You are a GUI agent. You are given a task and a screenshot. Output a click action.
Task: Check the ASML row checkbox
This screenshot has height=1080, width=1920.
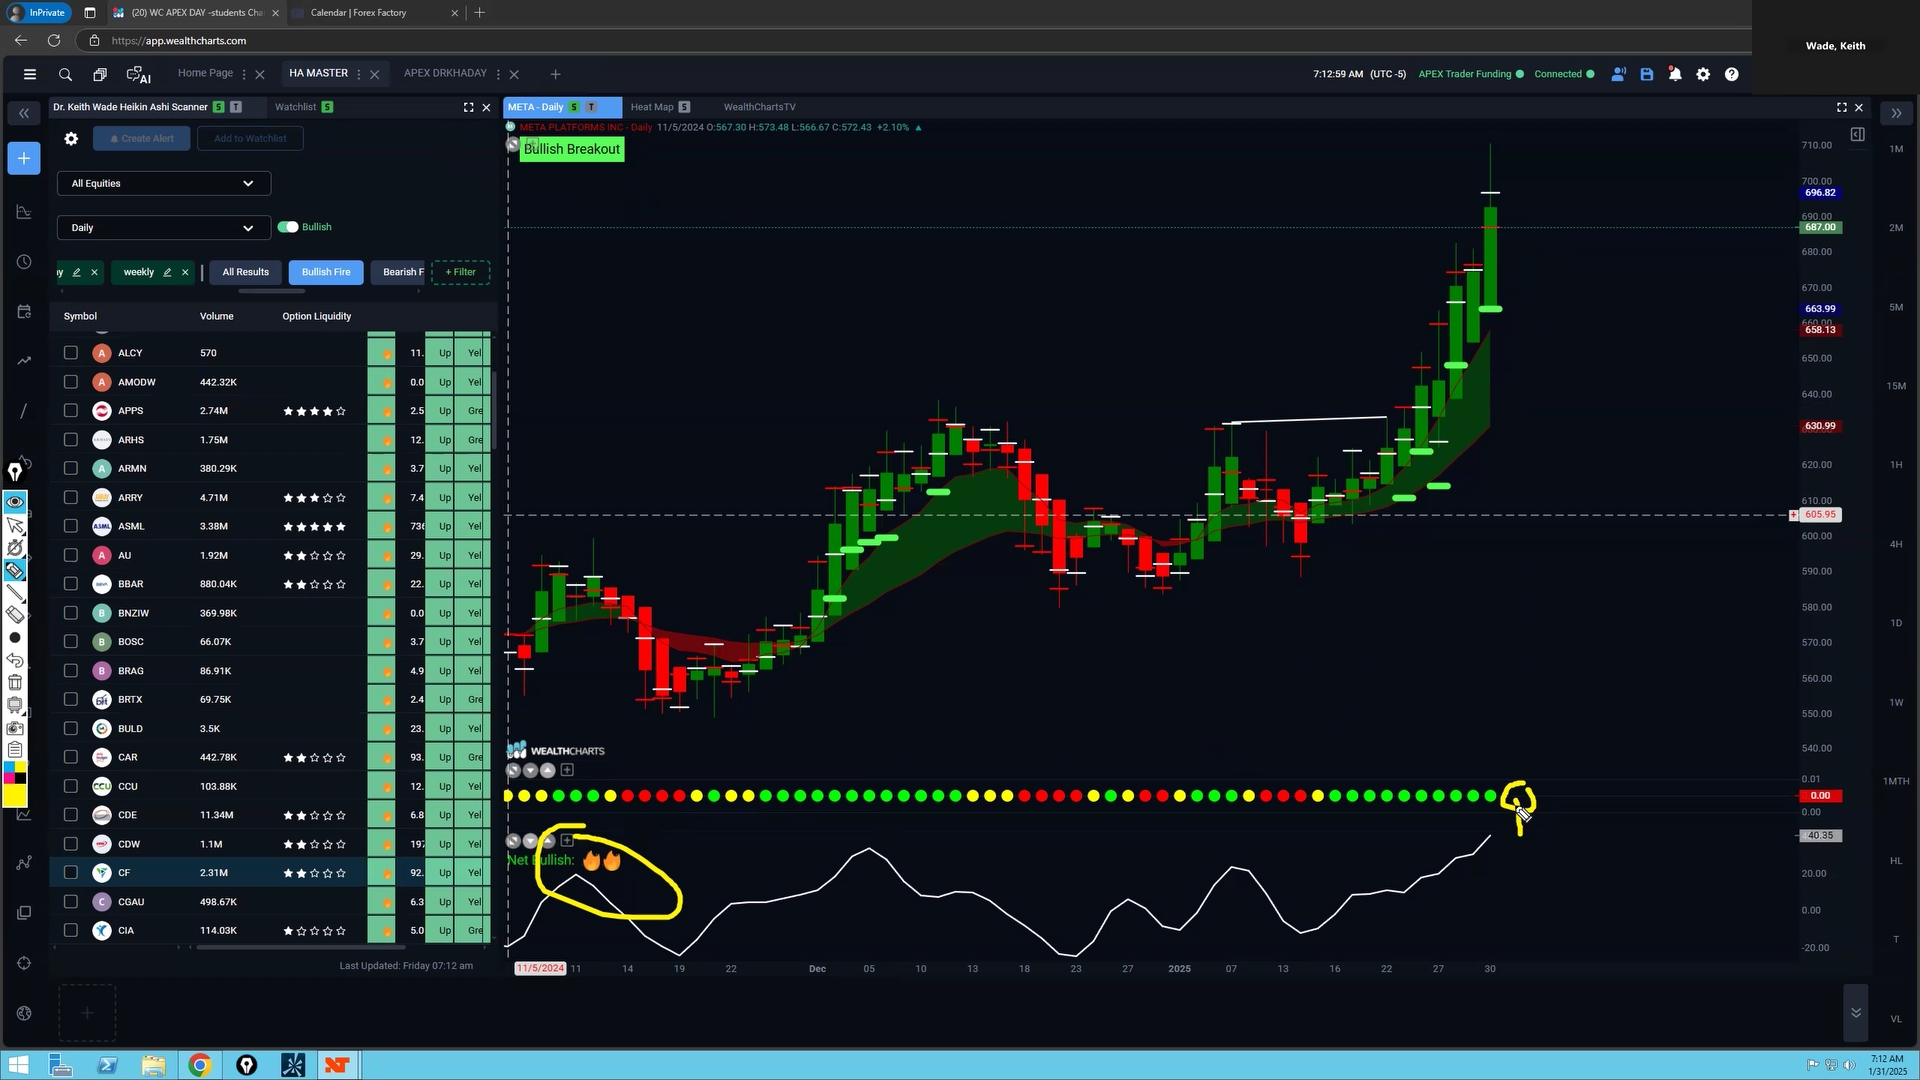pyautogui.click(x=70, y=526)
